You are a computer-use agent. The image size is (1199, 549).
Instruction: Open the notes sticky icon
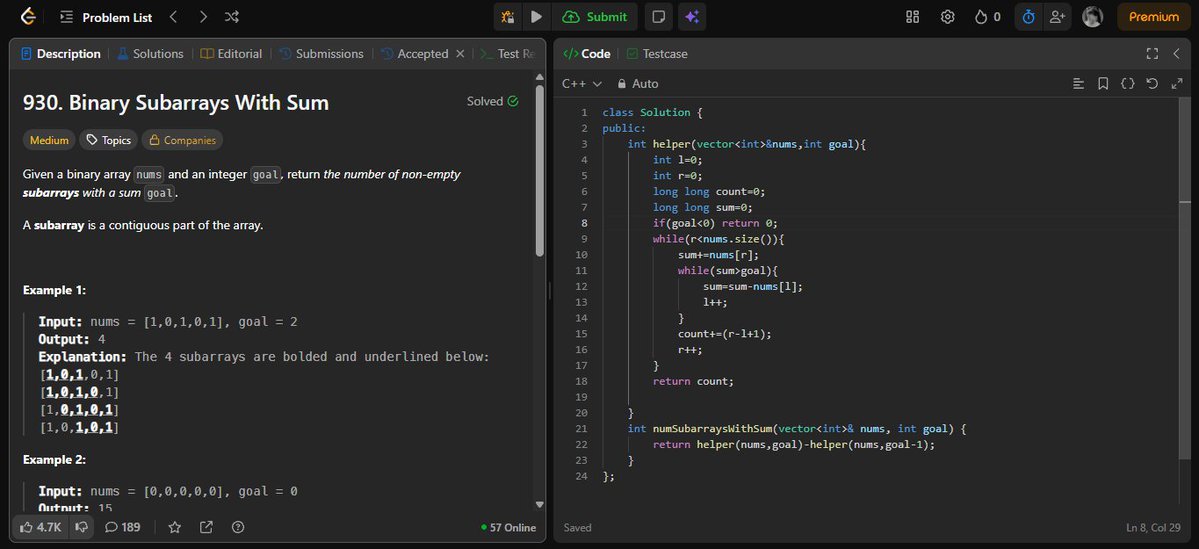tap(658, 17)
